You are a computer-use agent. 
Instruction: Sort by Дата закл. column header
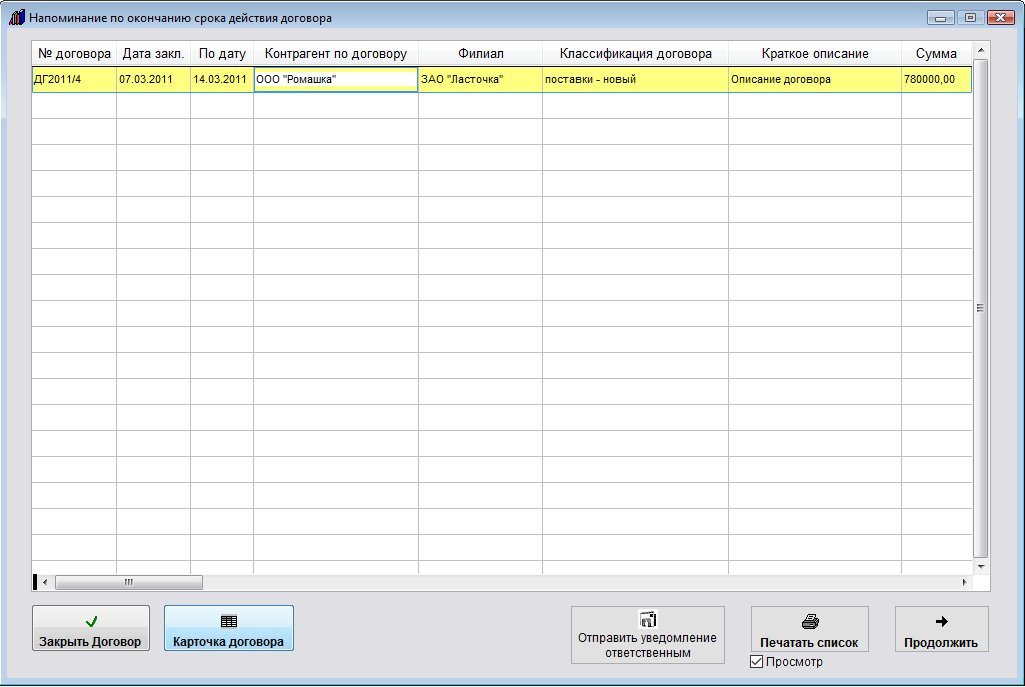pyautogui.click(x=153, y=53)
